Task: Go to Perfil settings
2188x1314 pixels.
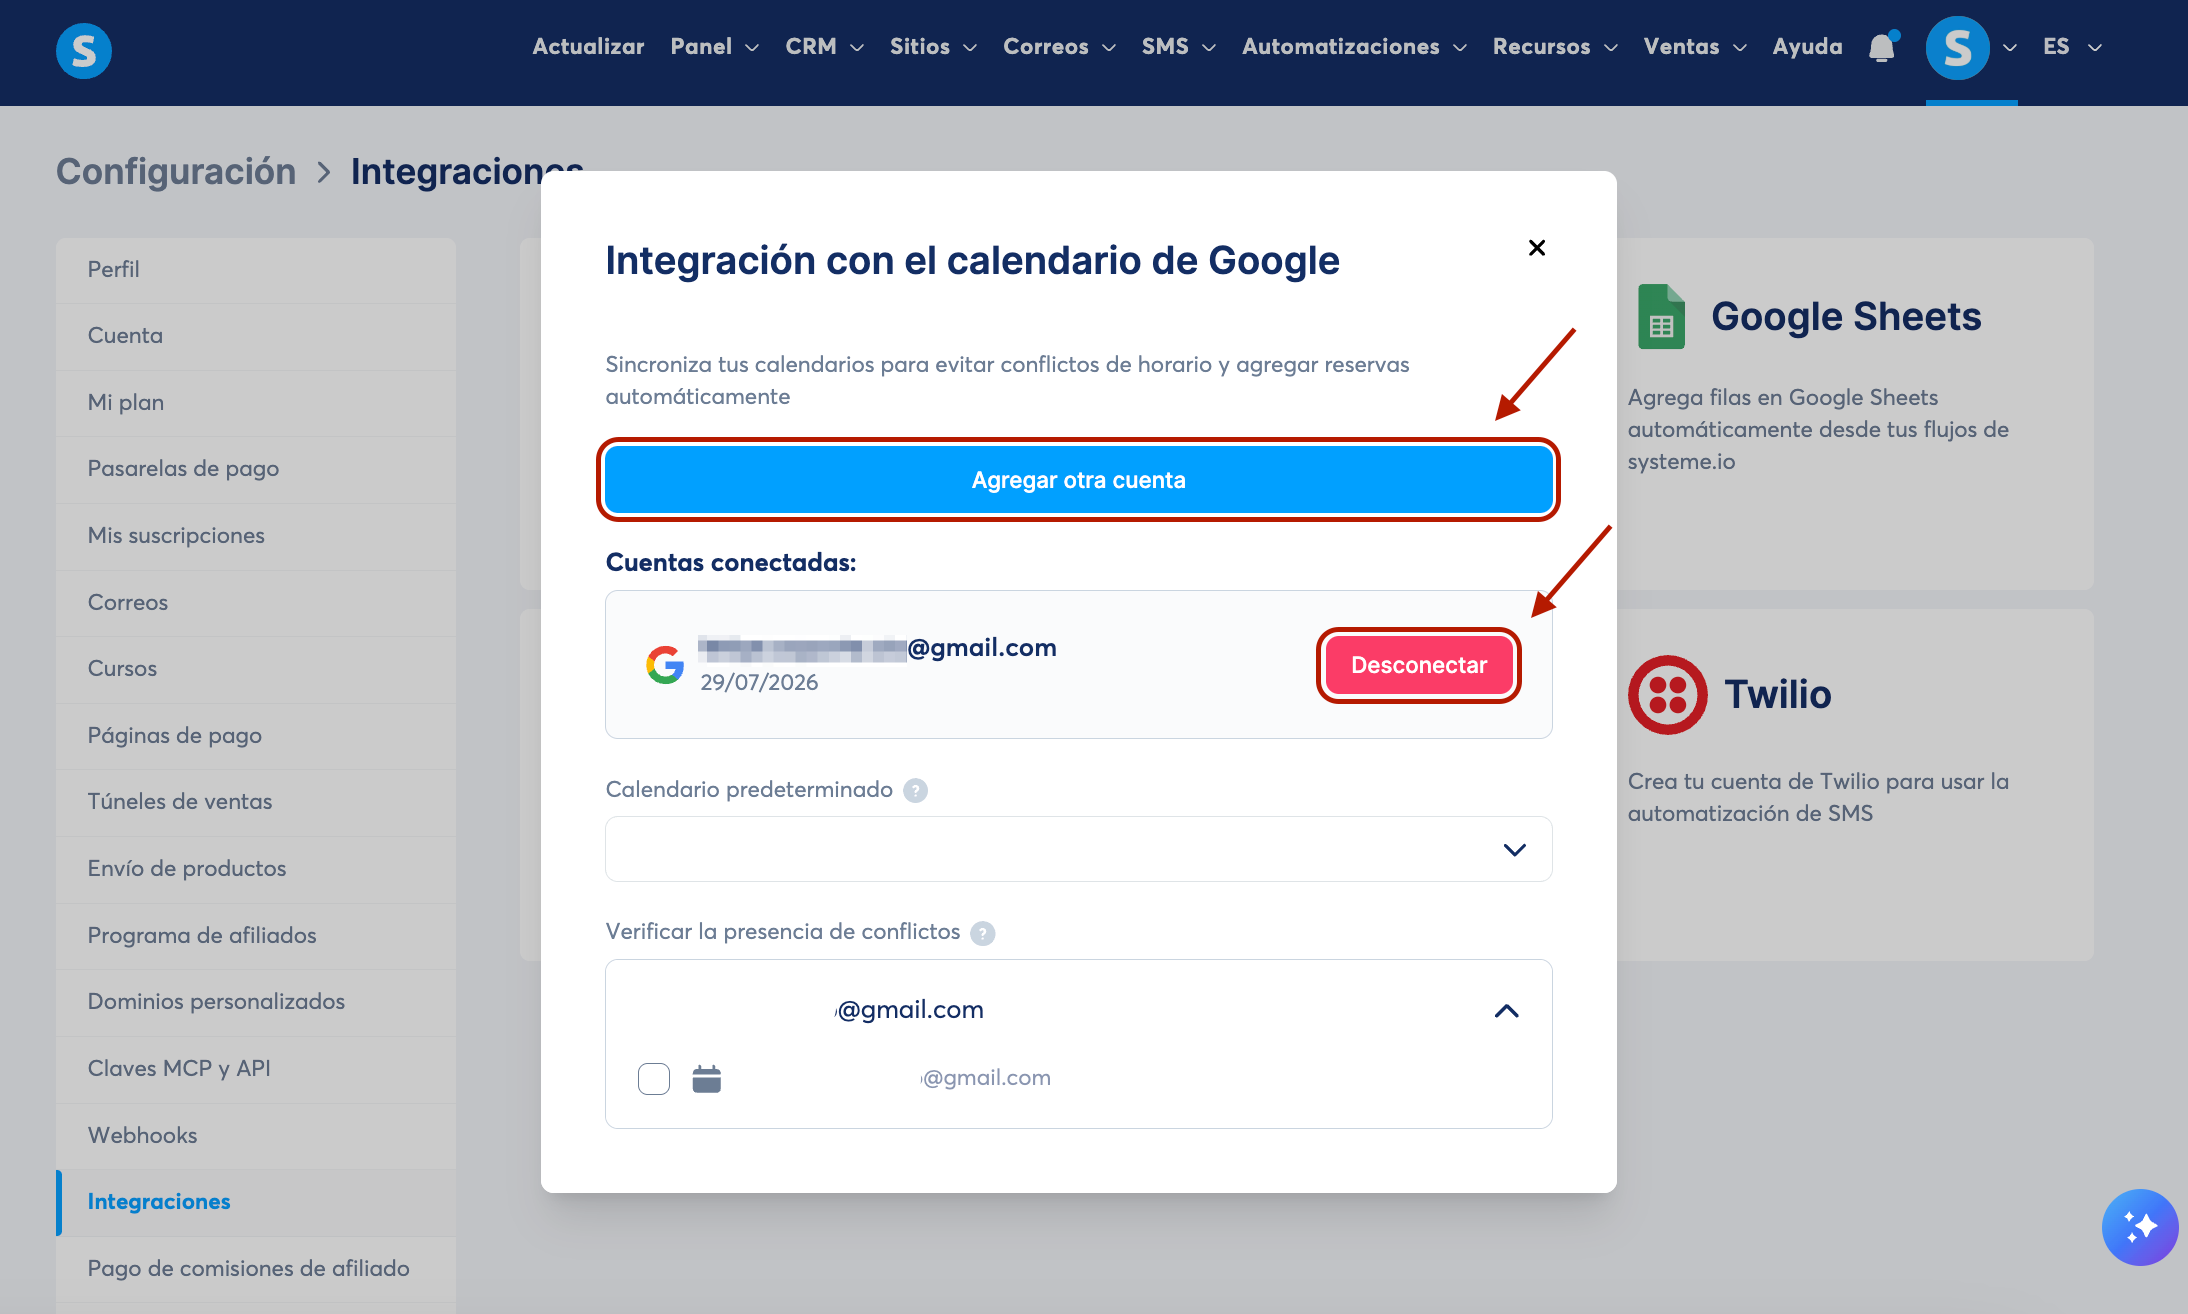Action: coord(256,270)
